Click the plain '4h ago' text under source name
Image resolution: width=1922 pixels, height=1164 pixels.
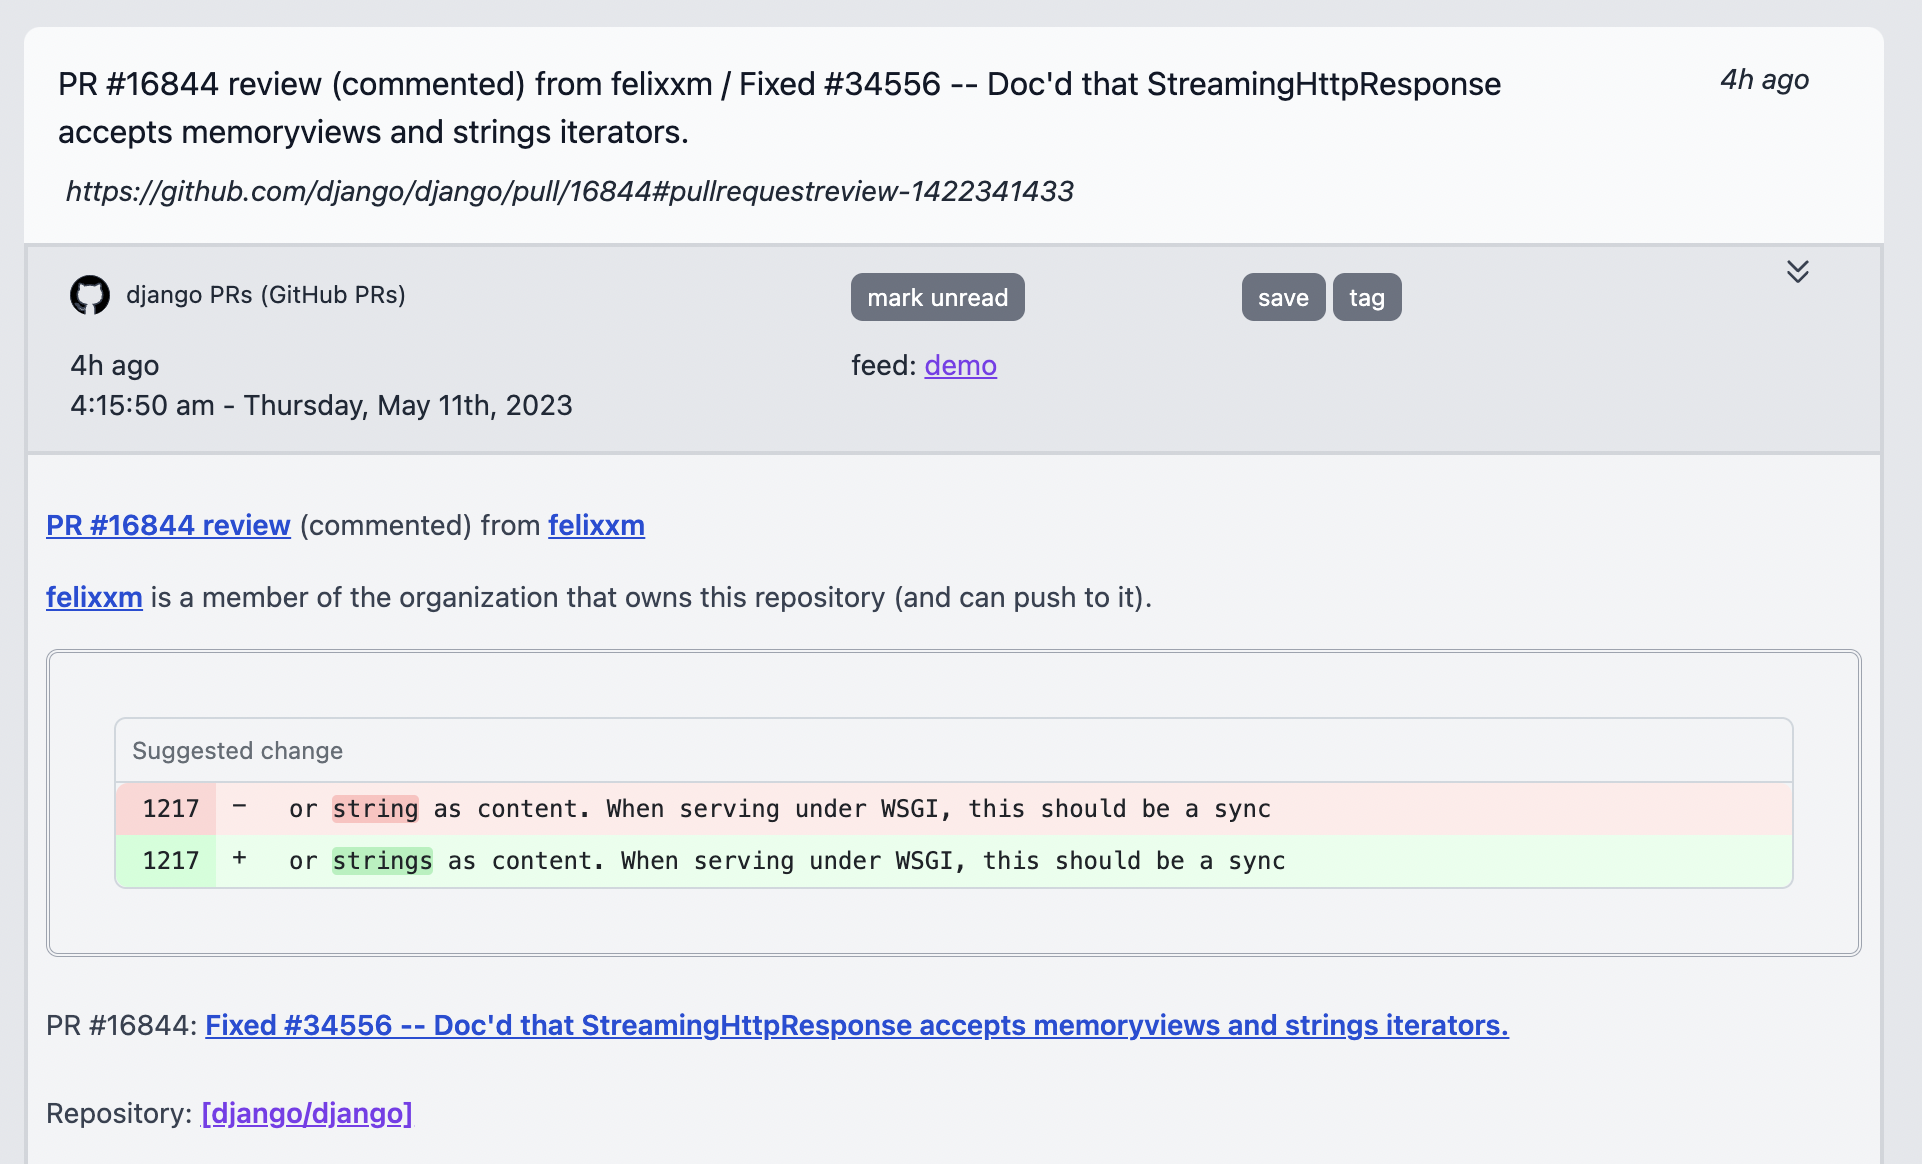pyautogui.click(x=115, y=366)
